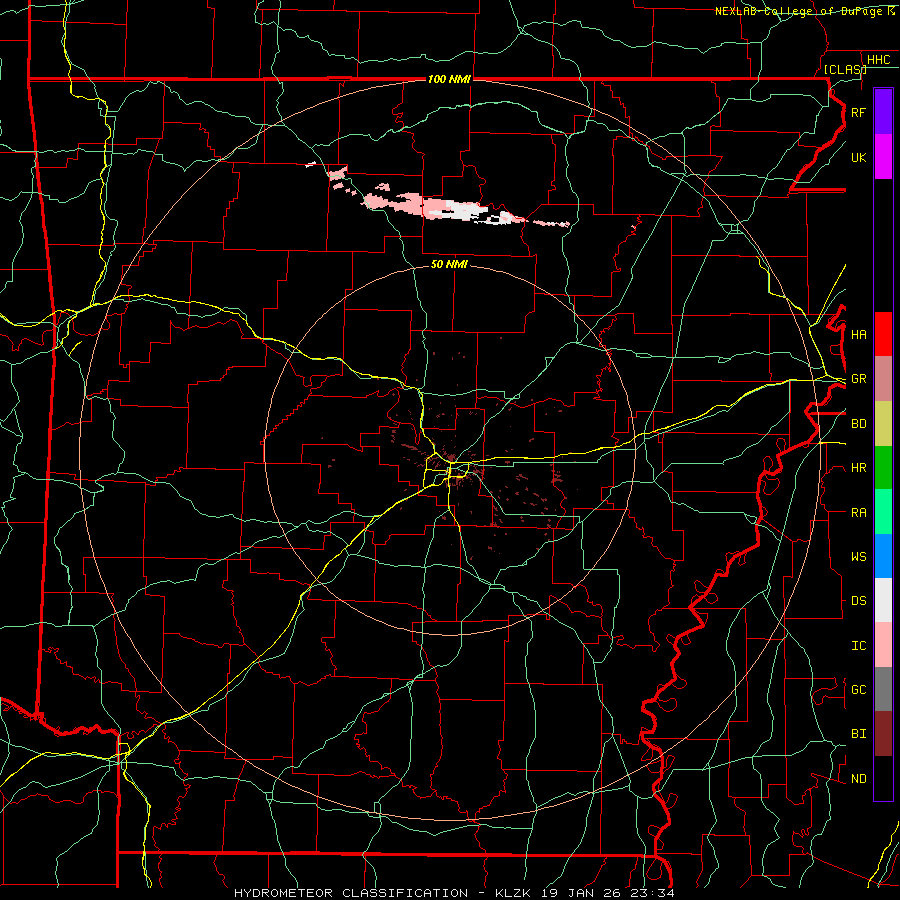Click the NEXLAB College of DuPage credit
900x900 pixels.
pyautogui.click(x=804, y=11)
